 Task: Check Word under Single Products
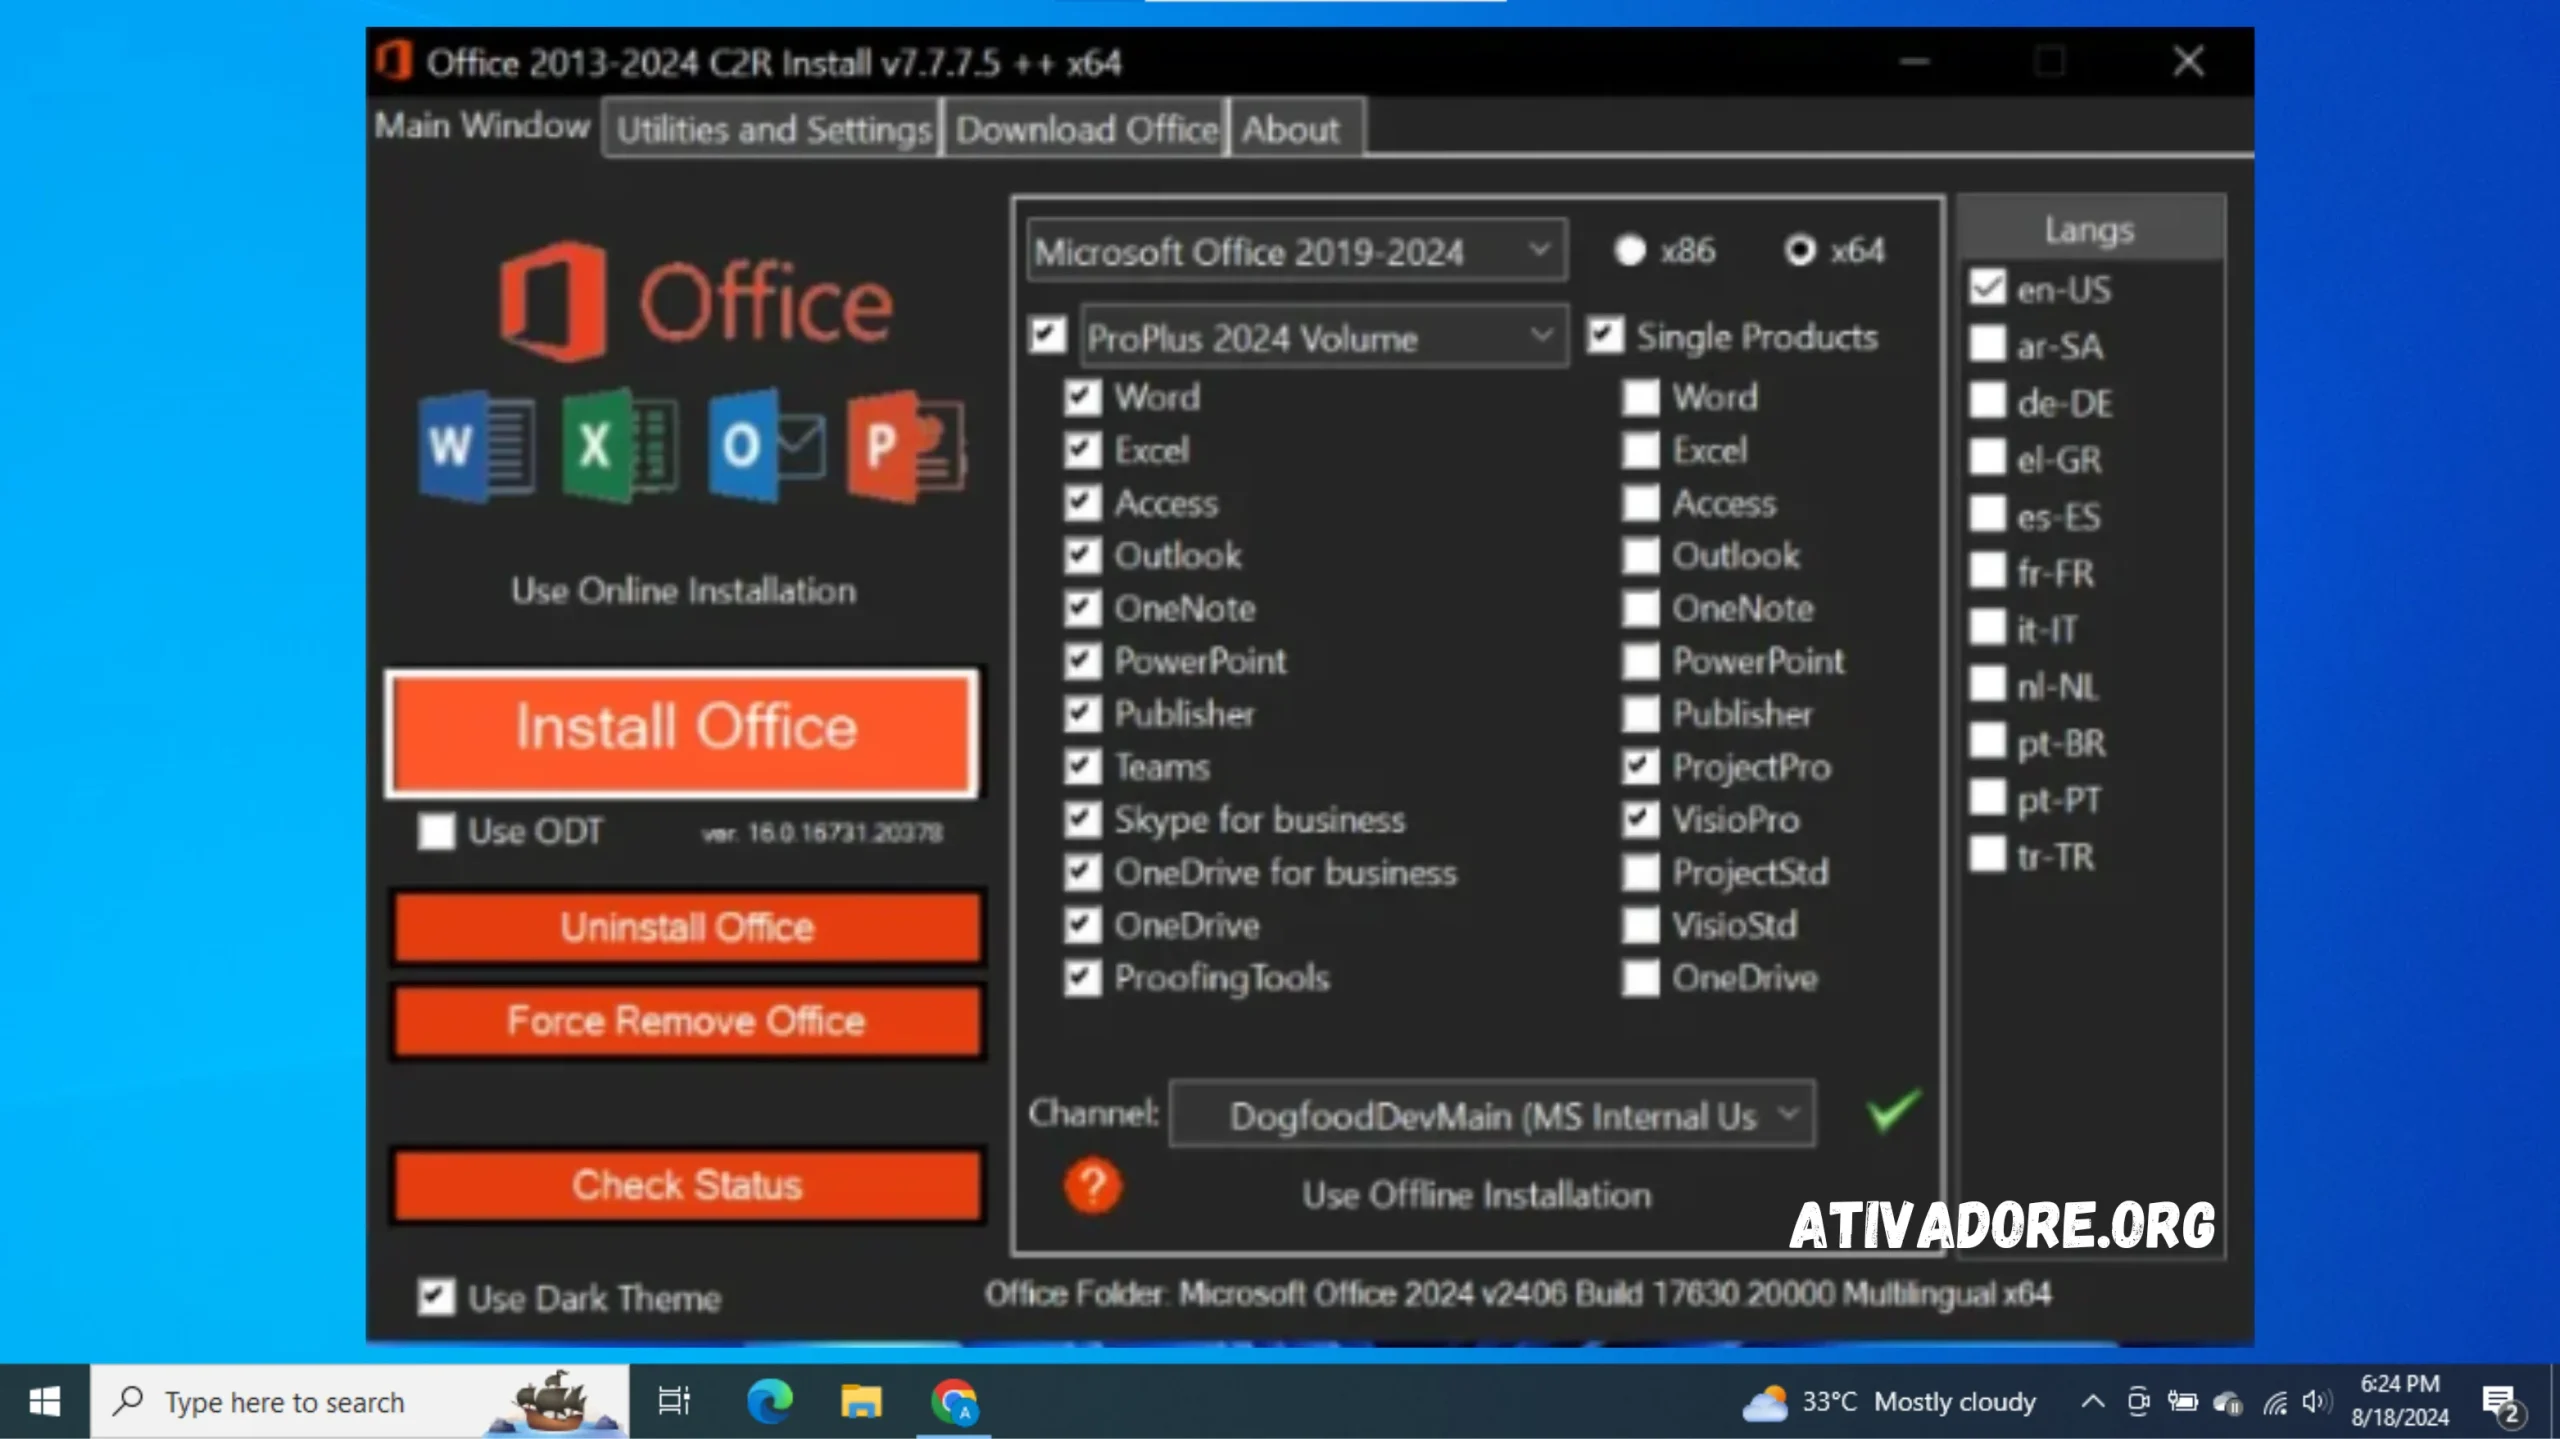1640,397
